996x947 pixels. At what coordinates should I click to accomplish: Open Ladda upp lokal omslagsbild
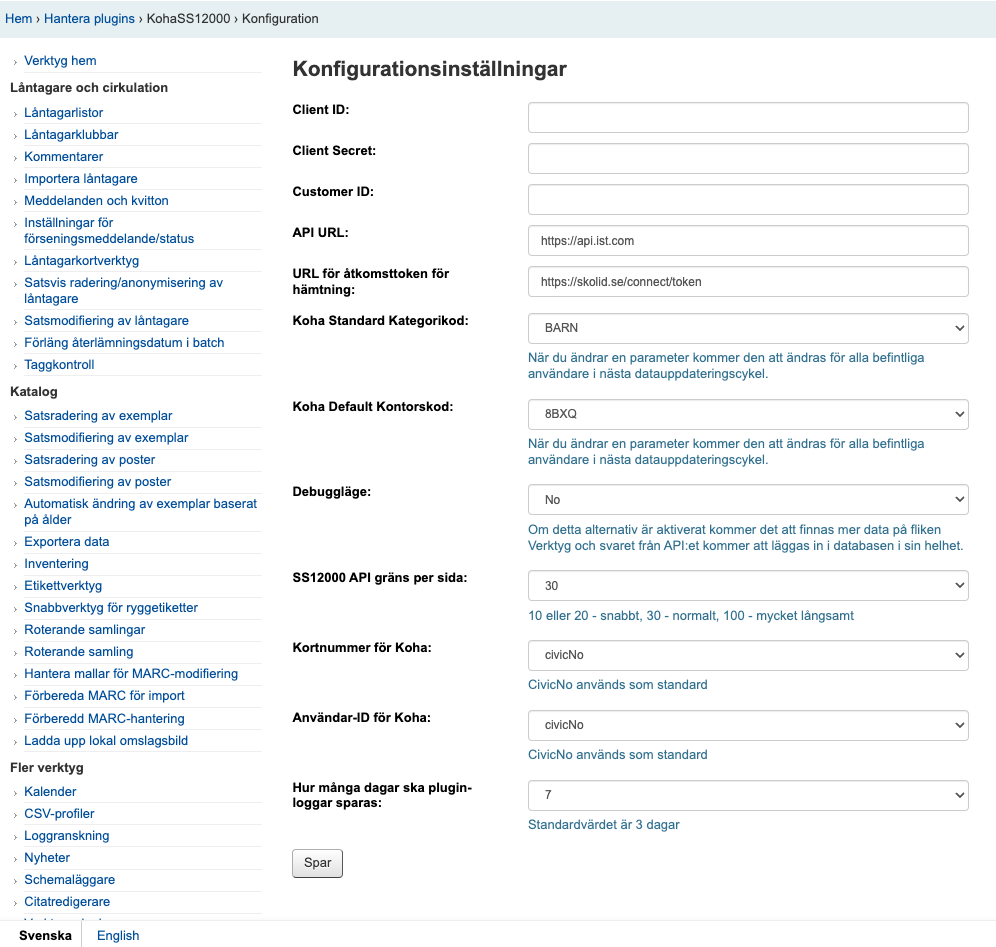click(106, 741)
